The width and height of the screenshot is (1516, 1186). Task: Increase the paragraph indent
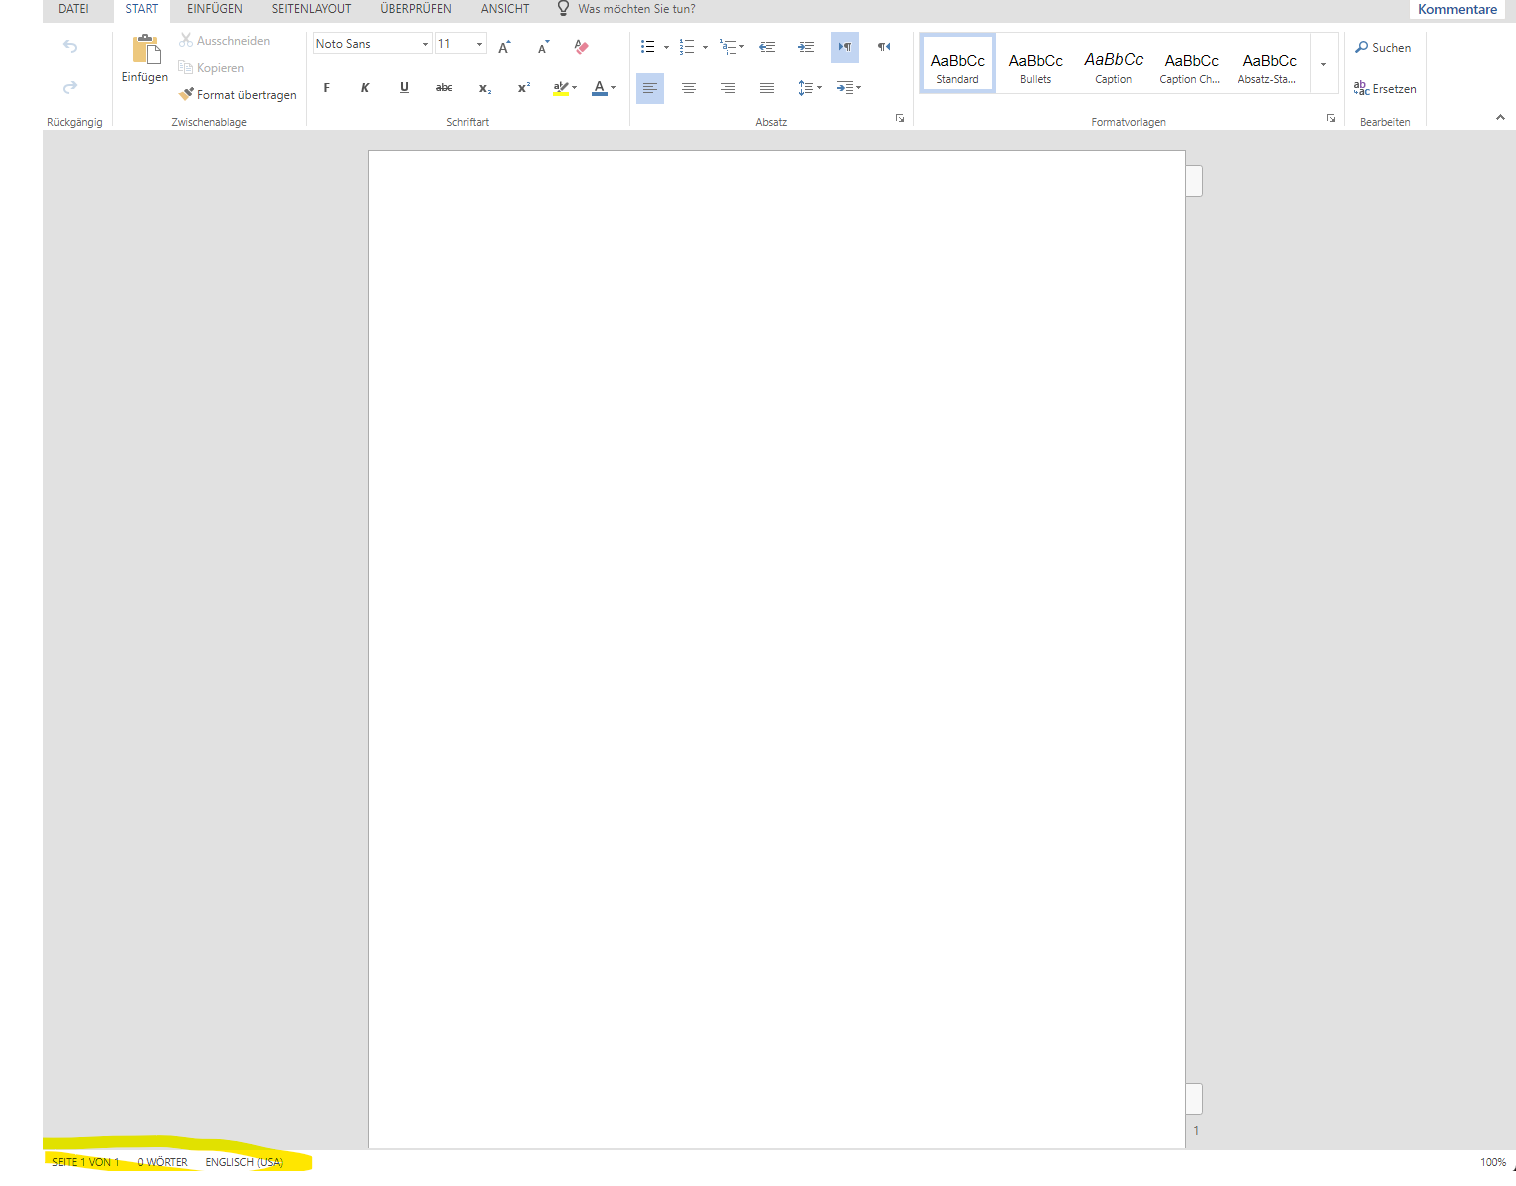(x=806, y=47)
